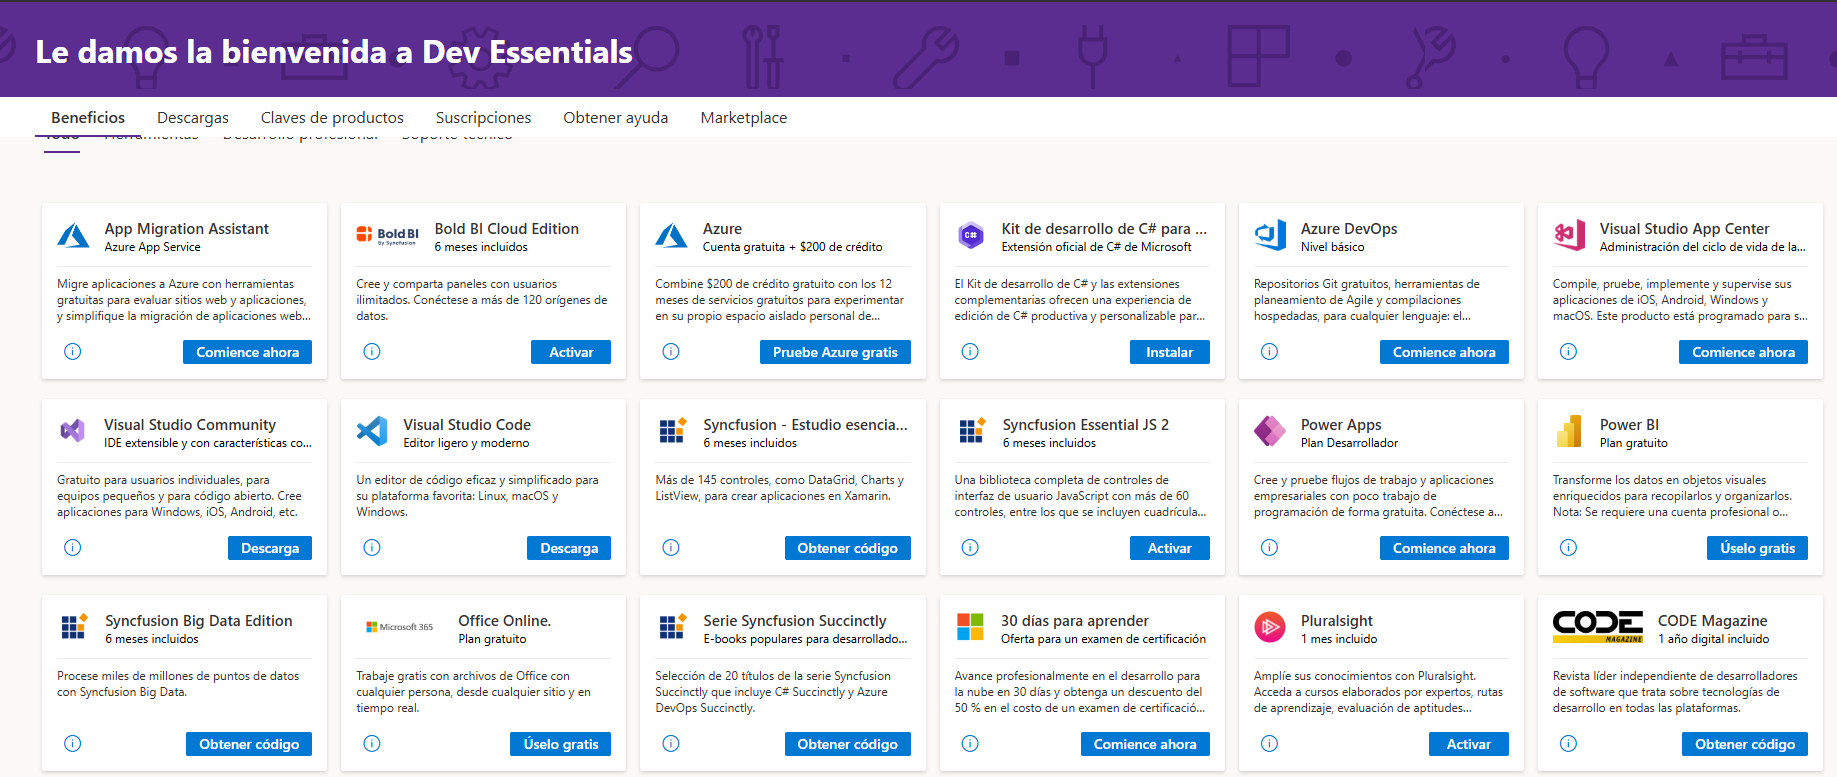Select the Suscripciones tab

pos(483,118)
